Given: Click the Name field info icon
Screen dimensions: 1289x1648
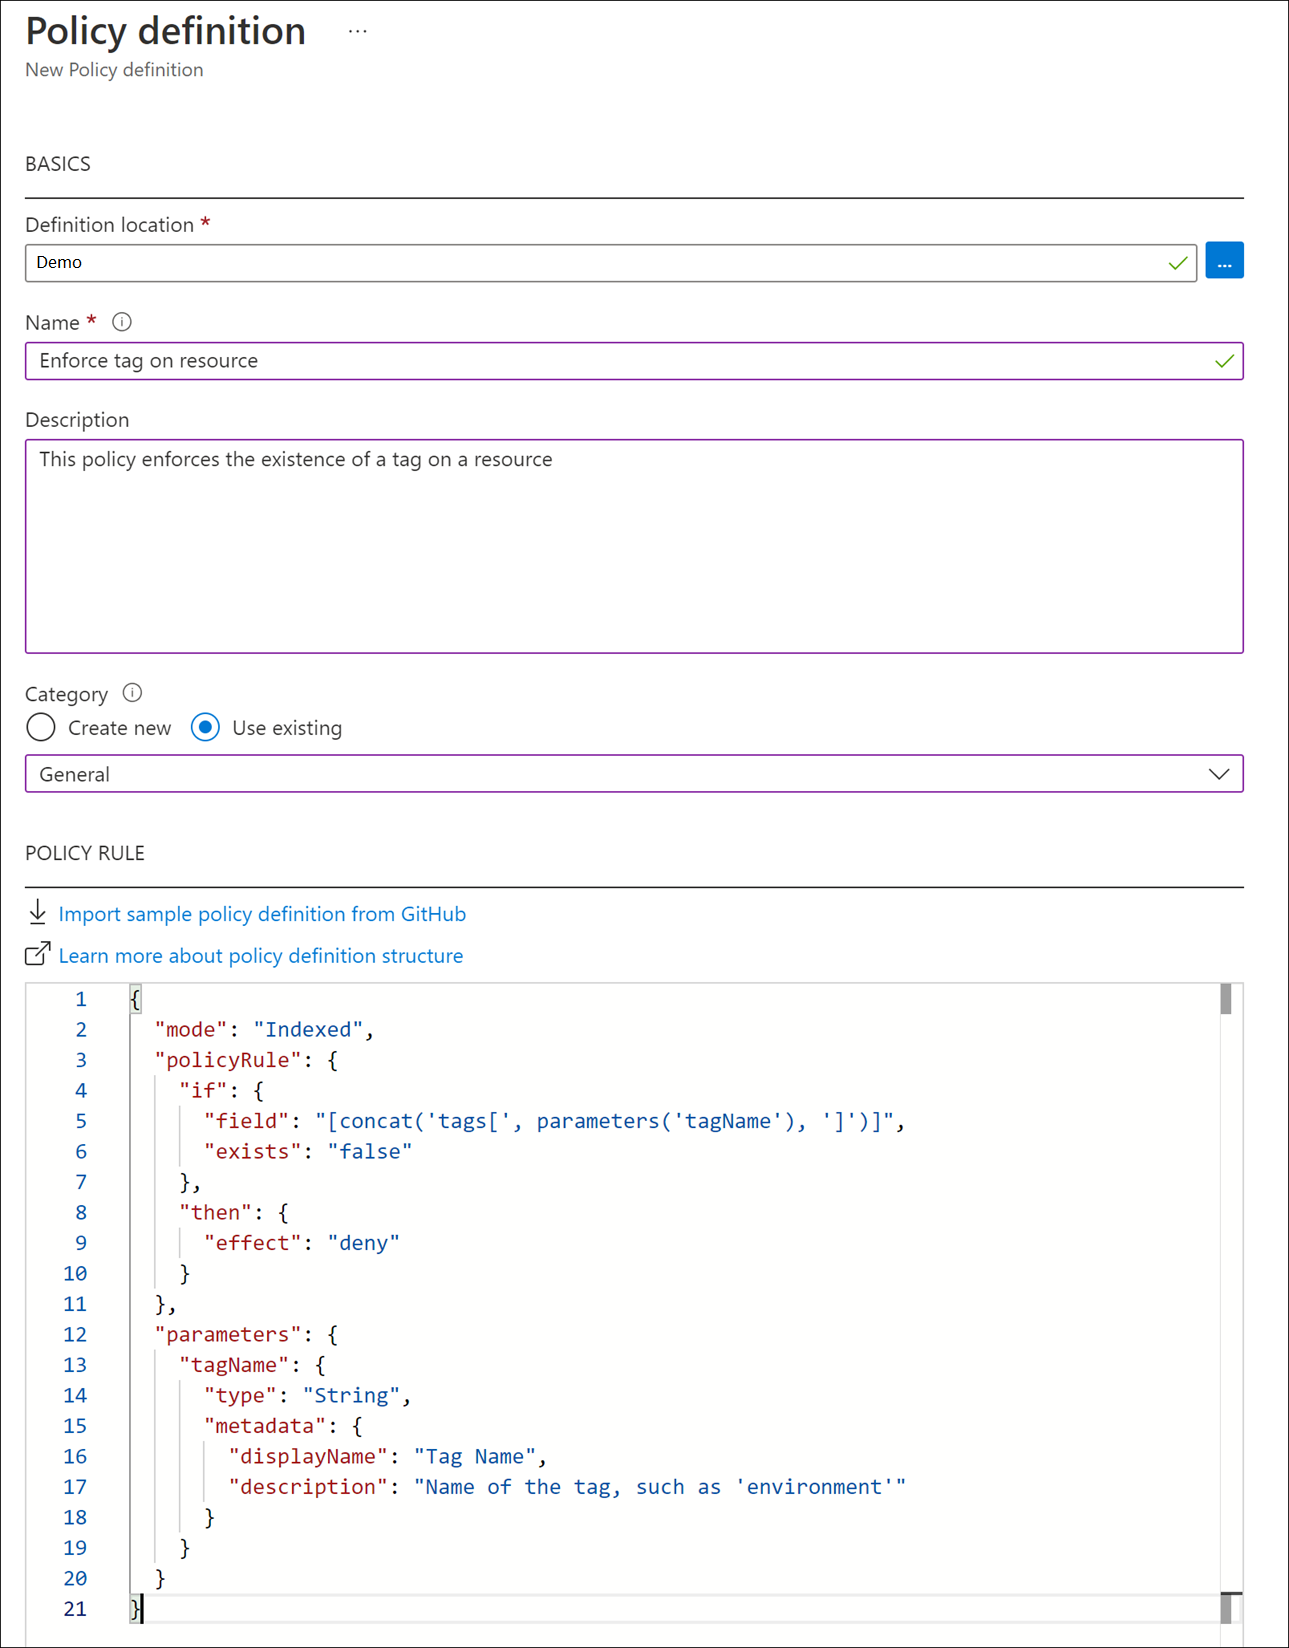Looking at the screenshot, I should [x=122, y=322].
